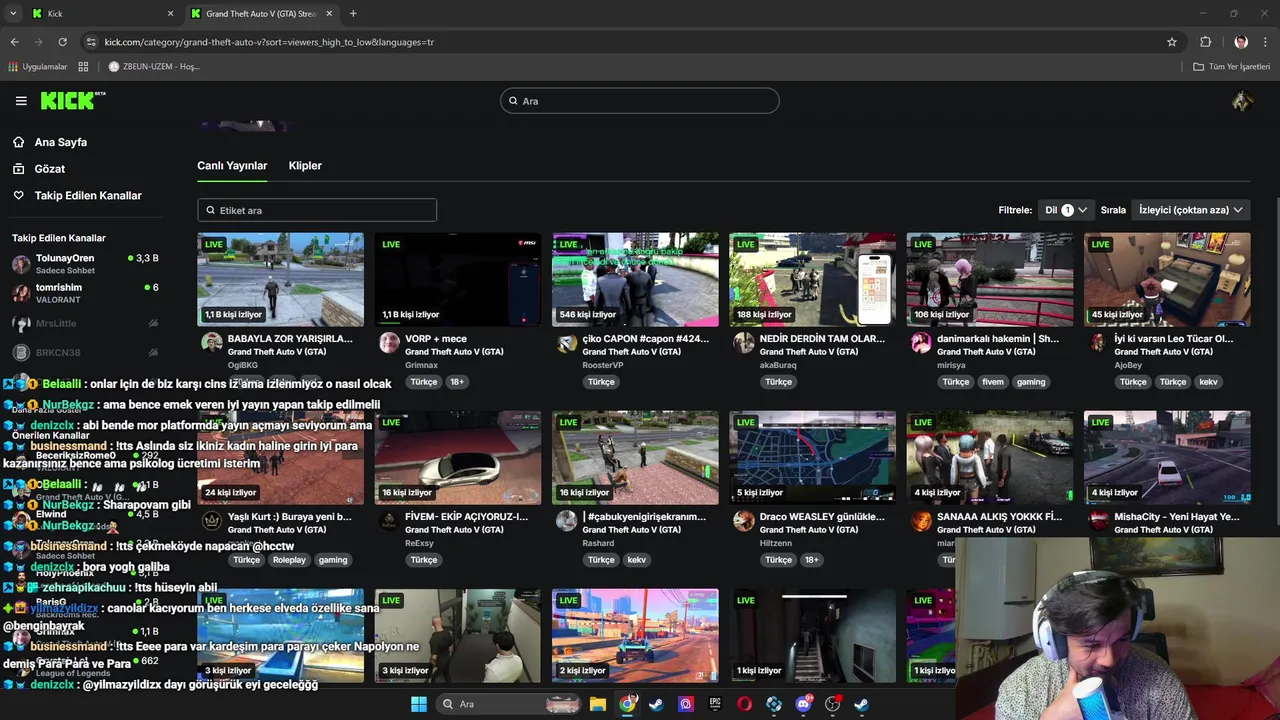Open tomrishim followed channel
Screen dimensions: 1280x720
85,293
